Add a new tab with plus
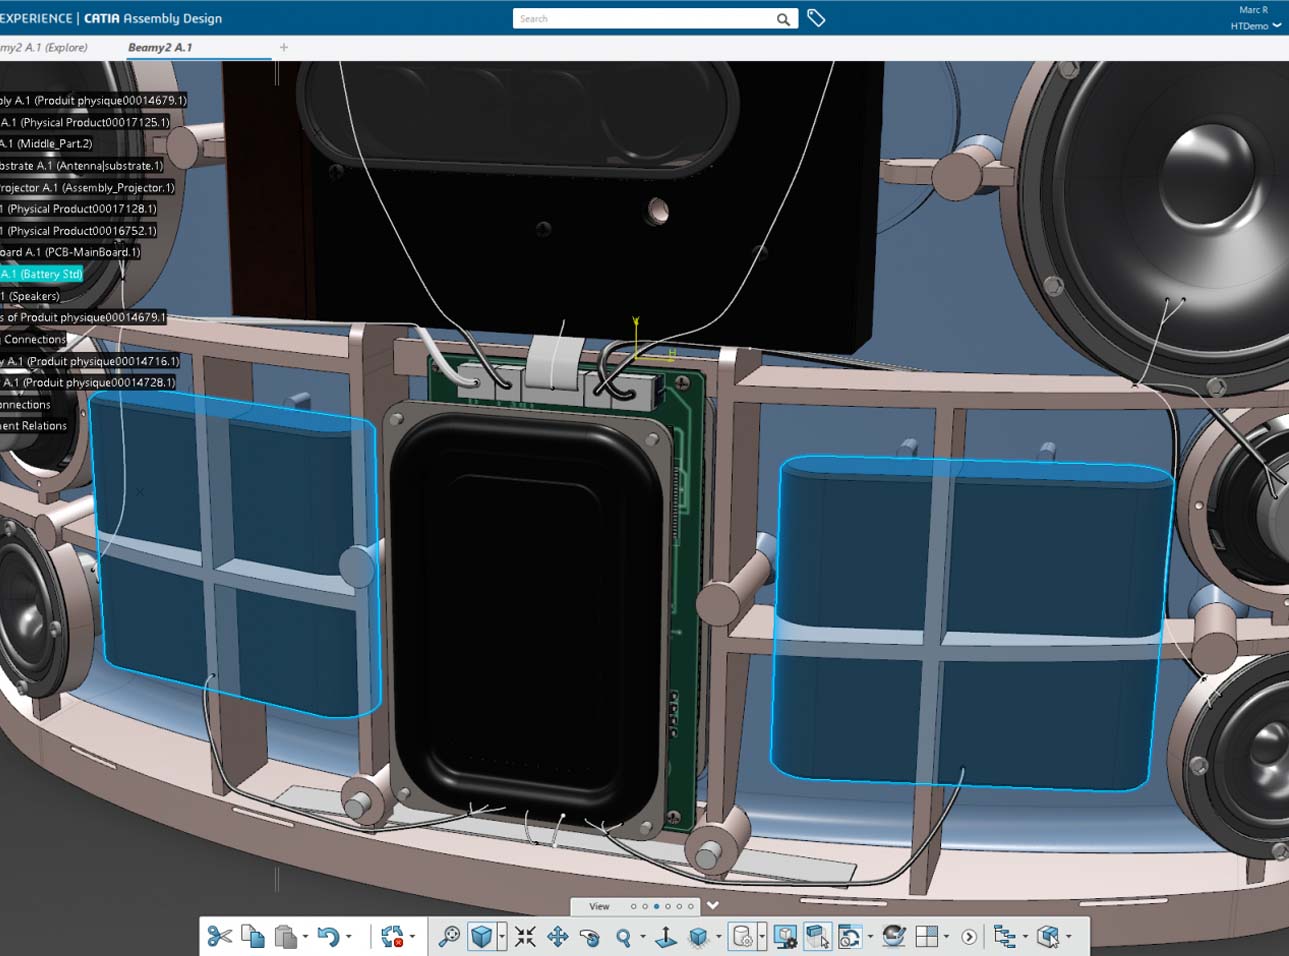 pos(284,47)
